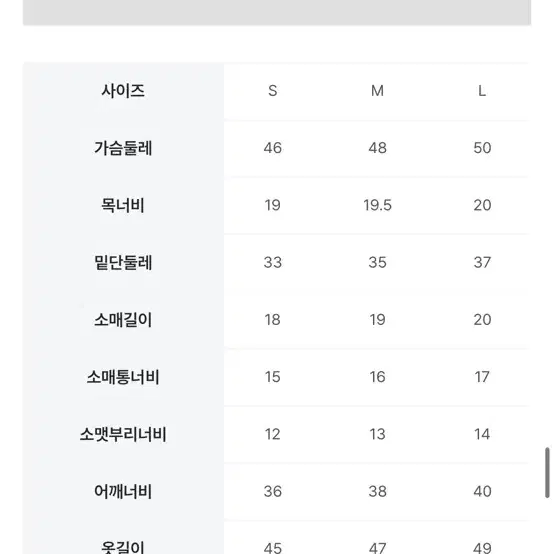The height and width of the screenshot is (554, 554).
Task: Click the 목너비 row label
Action: [x=123, y=205]
